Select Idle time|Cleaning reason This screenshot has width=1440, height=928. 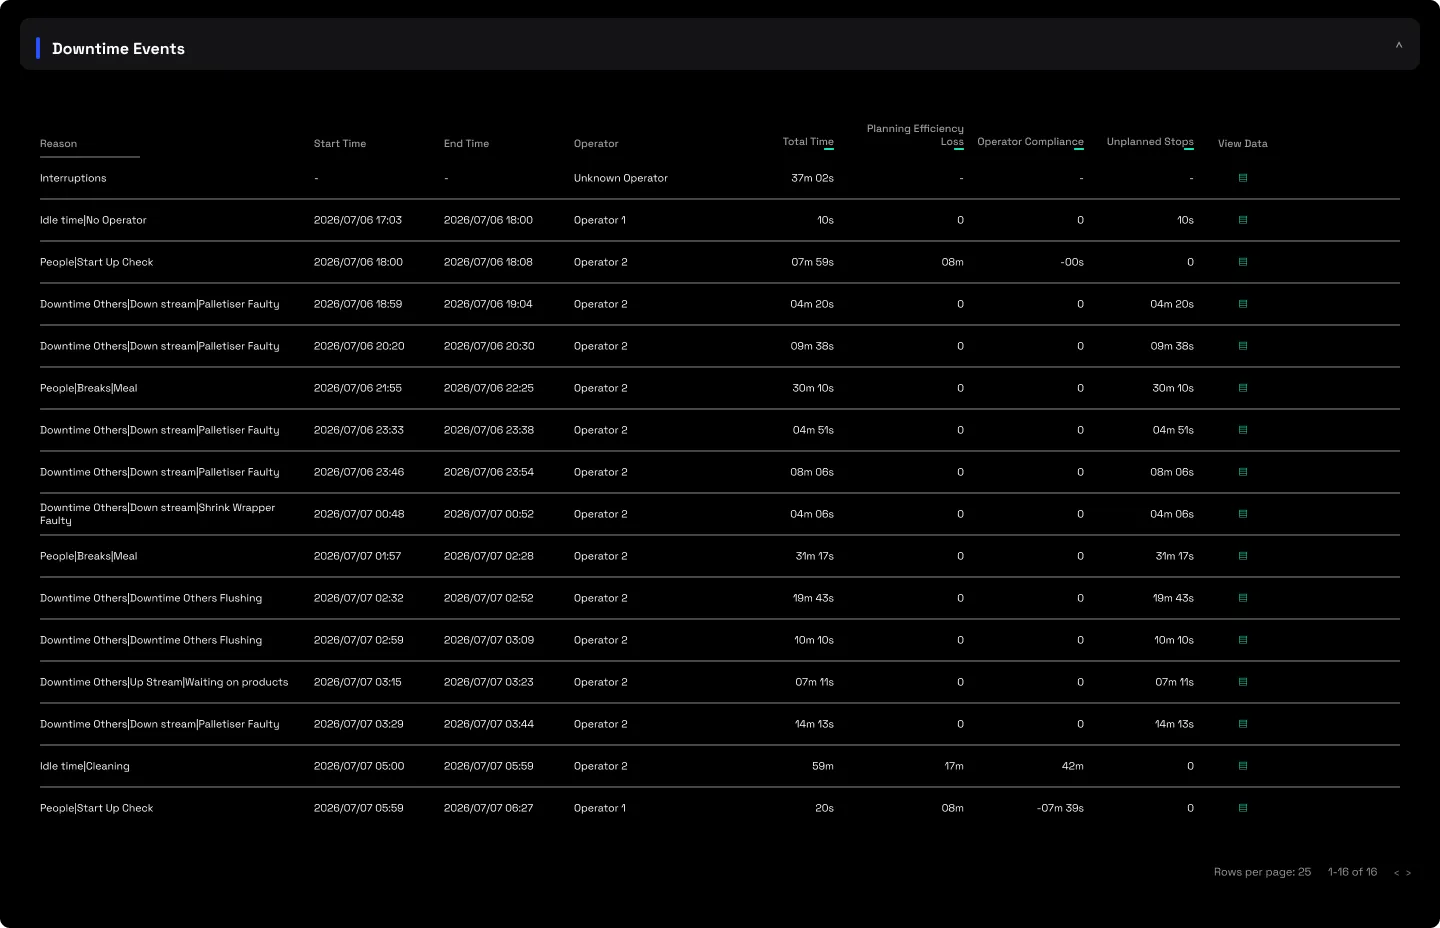point(85,766)
